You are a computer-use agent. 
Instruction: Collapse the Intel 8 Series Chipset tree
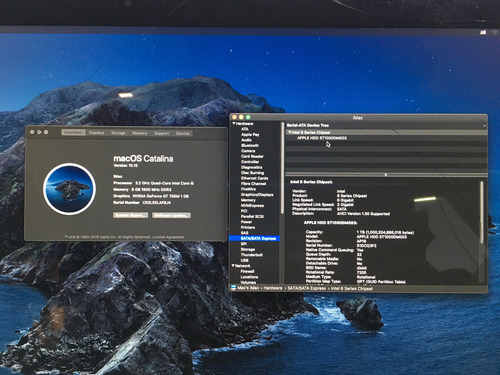pyautogui.click(x=290, y=132)
